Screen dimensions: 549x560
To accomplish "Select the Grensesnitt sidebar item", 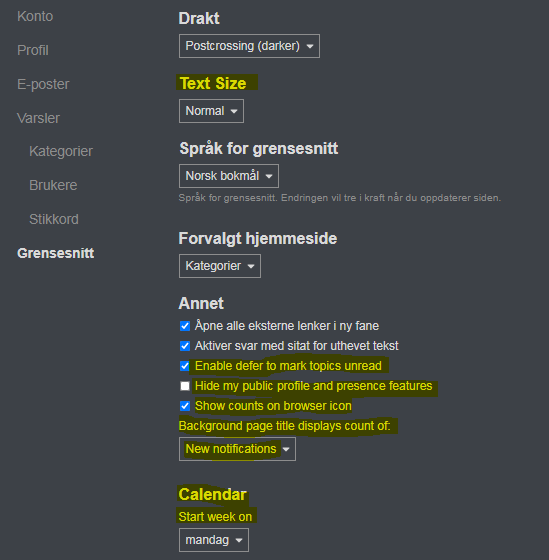I will pos(55,253).
